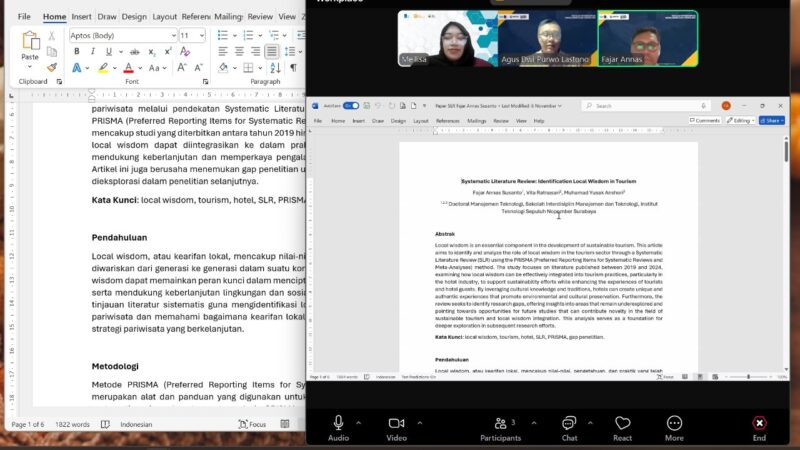Apply italic formatting to selected text

pos(93,51)
